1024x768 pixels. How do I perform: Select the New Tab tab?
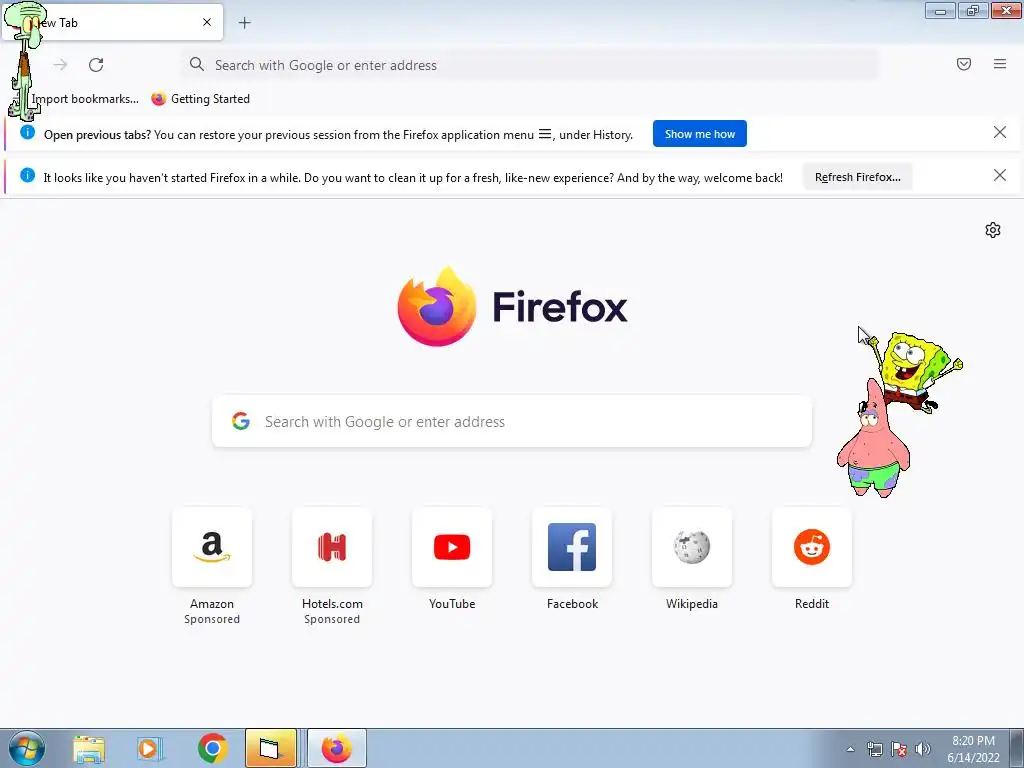pos(112,23)
